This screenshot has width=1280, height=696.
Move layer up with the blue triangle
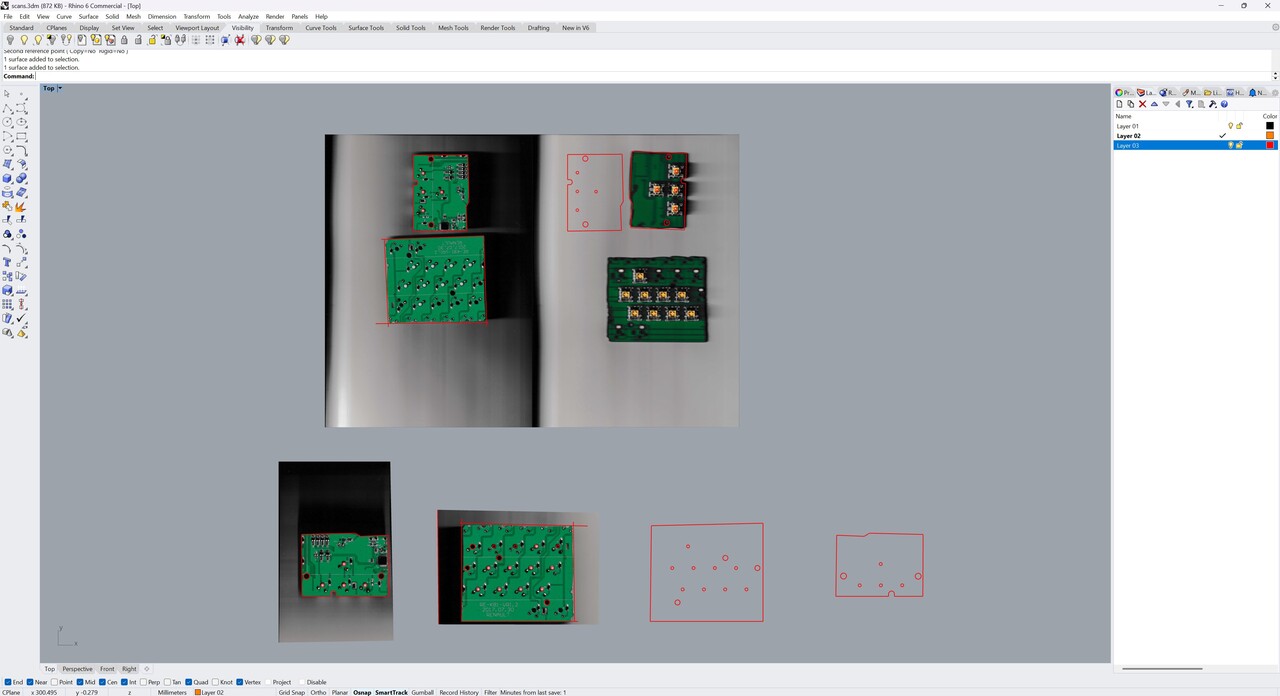point(1154,104)
